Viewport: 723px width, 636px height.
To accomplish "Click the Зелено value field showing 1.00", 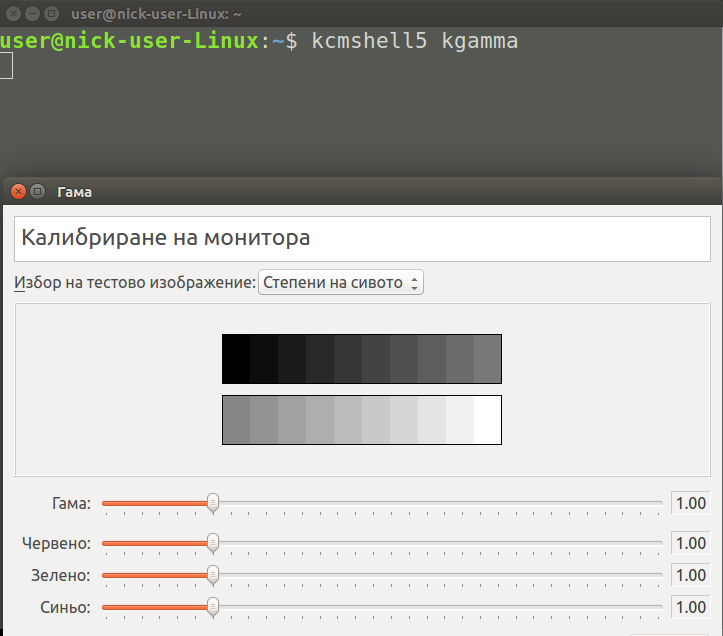I will point(690,575).
